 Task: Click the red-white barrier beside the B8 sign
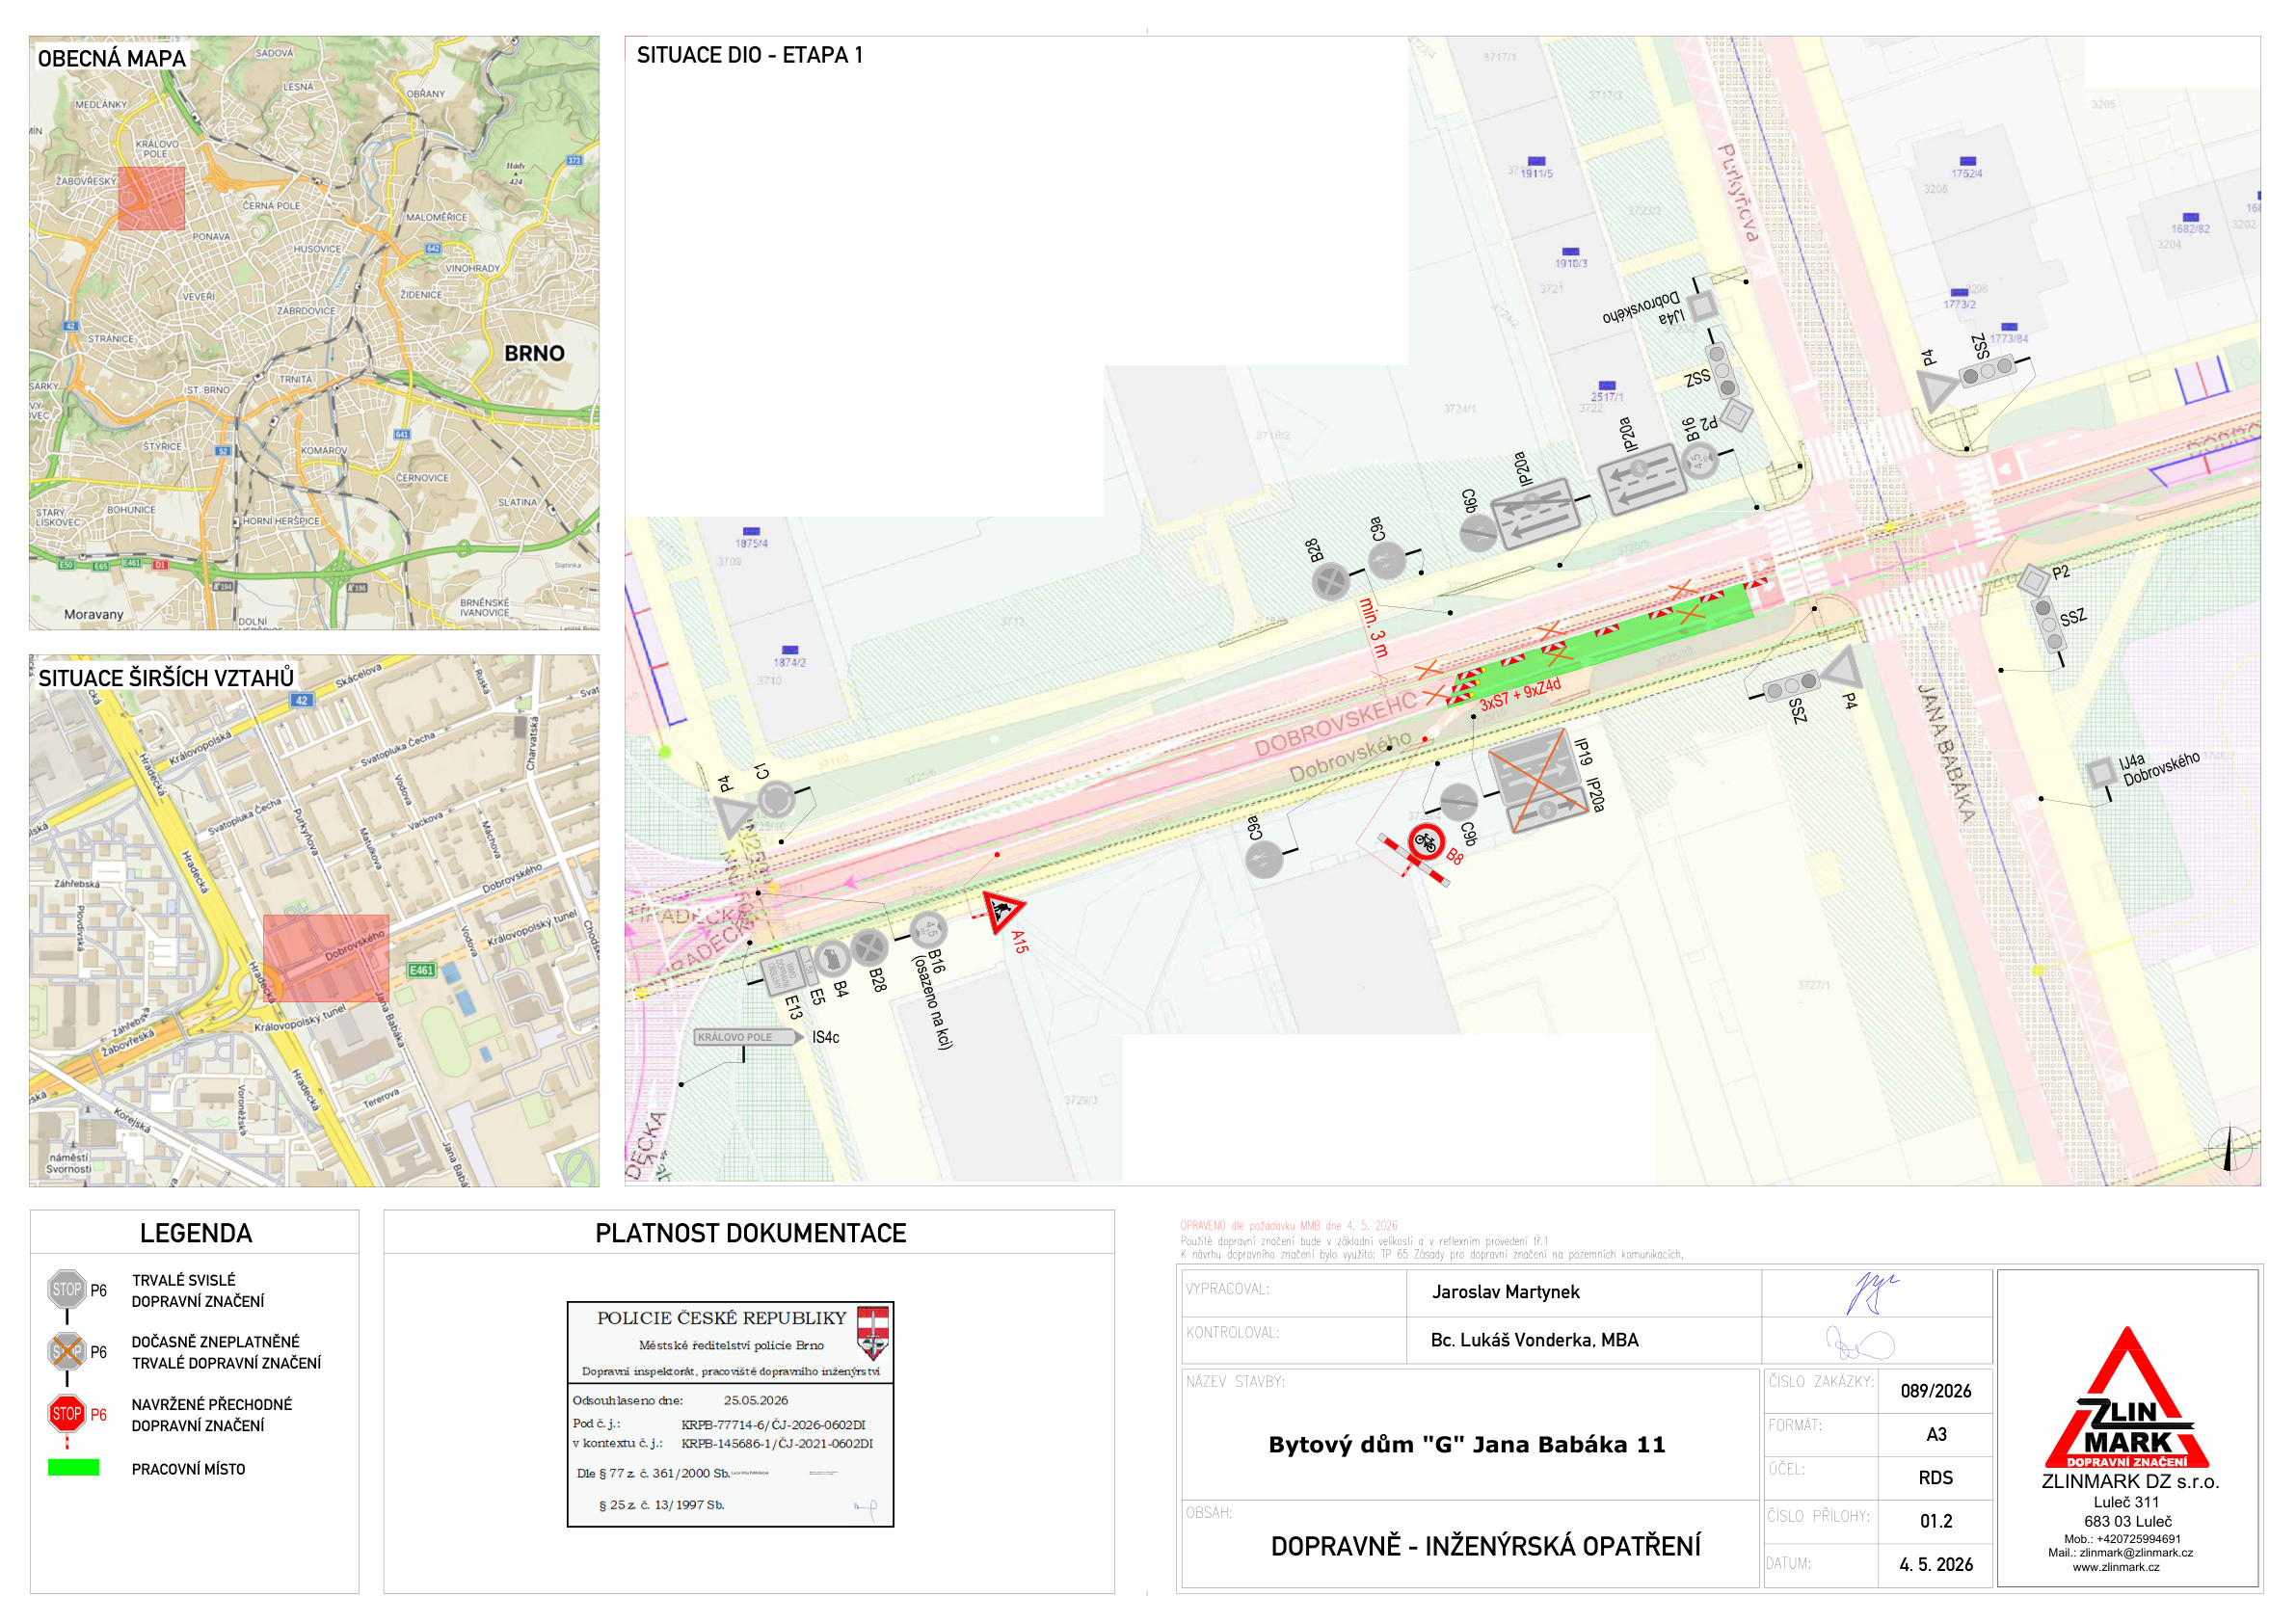tap(1413, 860)
